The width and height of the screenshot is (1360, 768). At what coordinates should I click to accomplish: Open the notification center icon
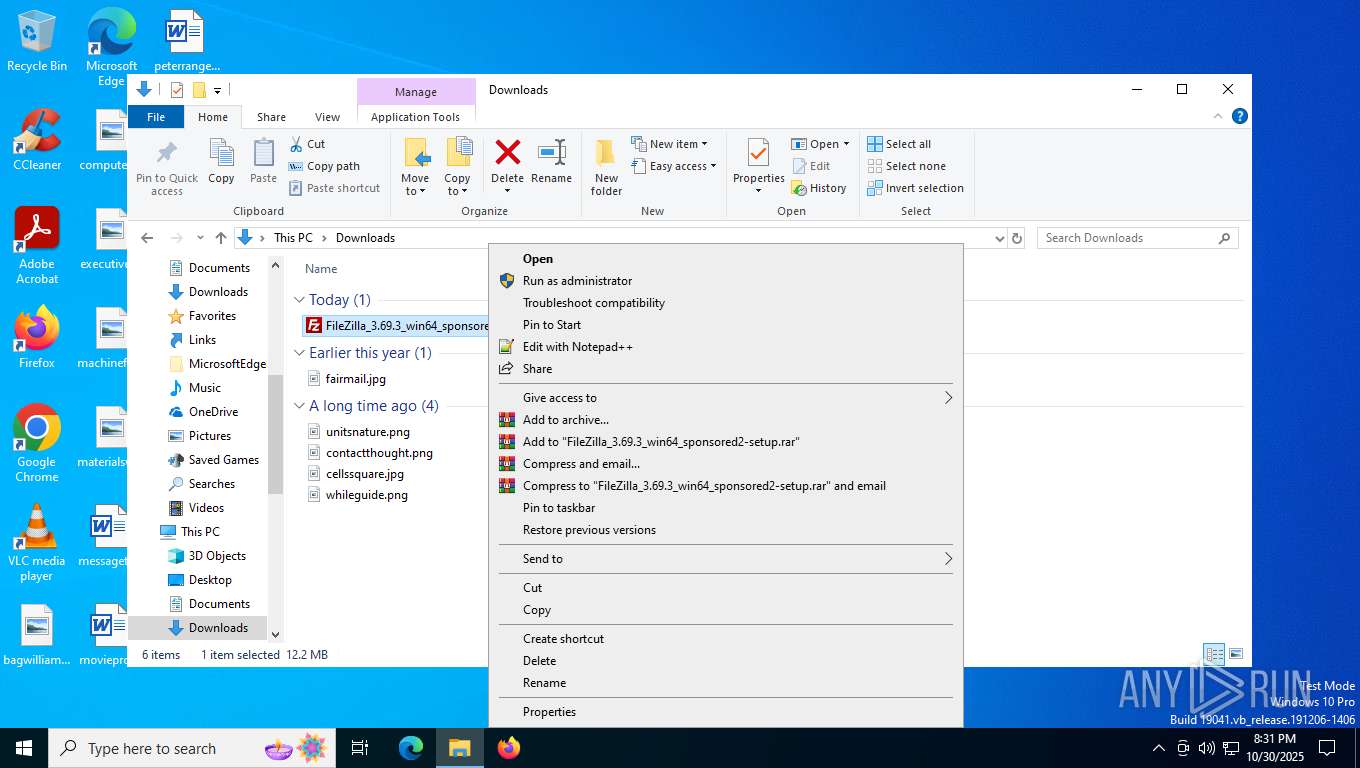click(1327, 748)
